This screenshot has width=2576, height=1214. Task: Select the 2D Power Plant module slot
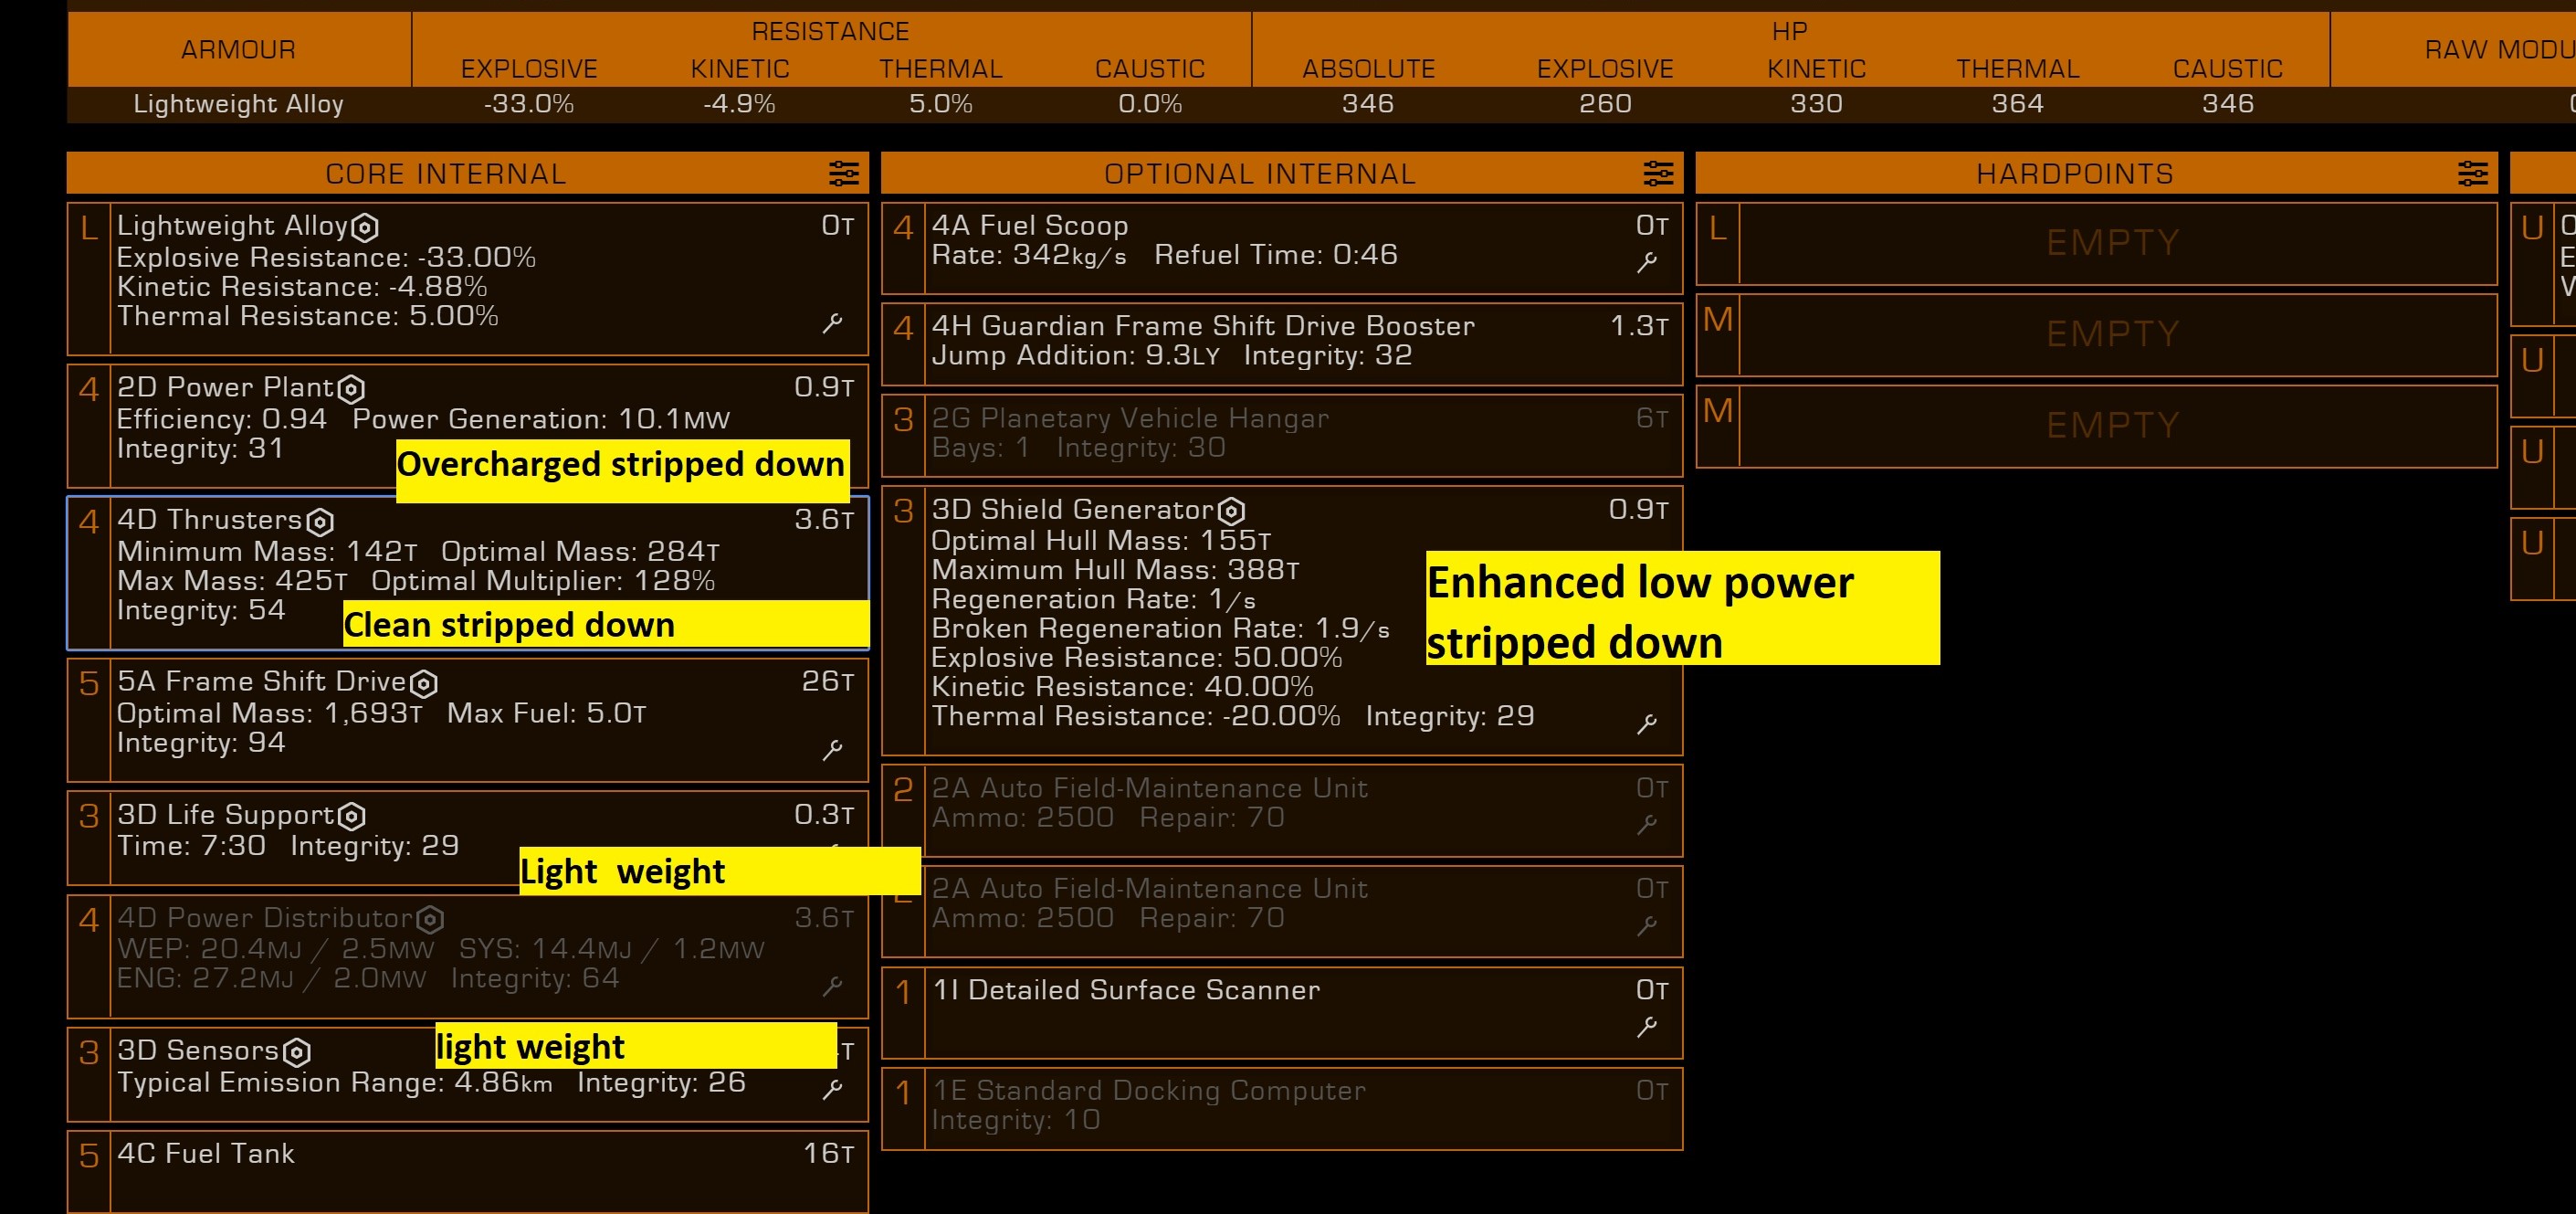[468, 426]
